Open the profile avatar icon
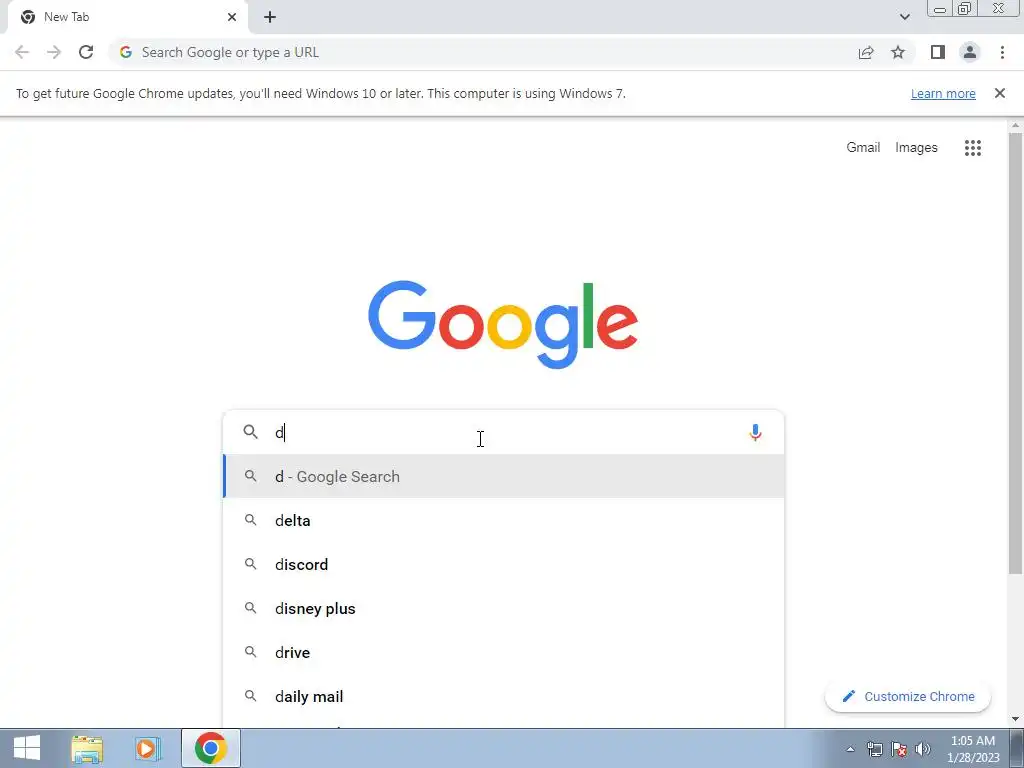This screenshot has height=768, width=1024. 970,52
